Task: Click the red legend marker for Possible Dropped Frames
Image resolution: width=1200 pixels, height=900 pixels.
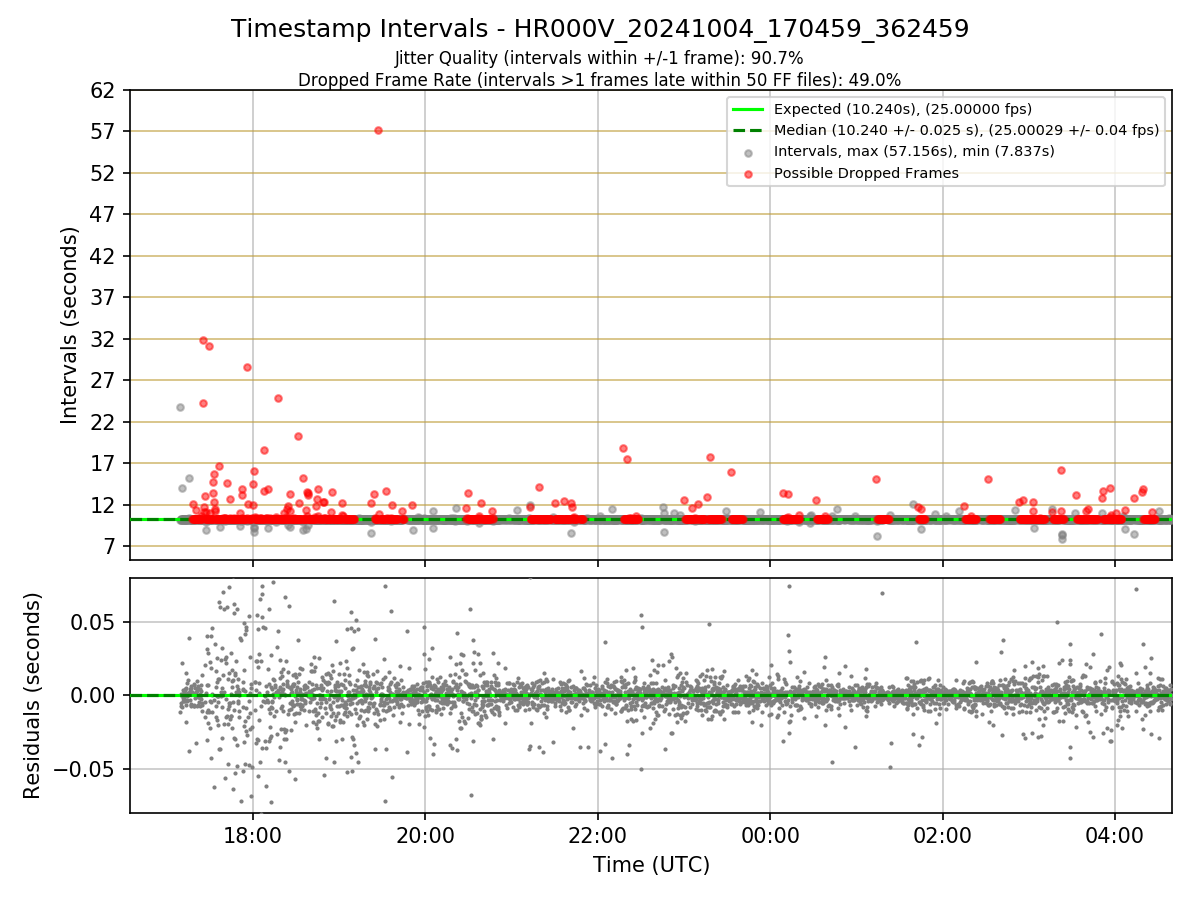Action: 749,173
